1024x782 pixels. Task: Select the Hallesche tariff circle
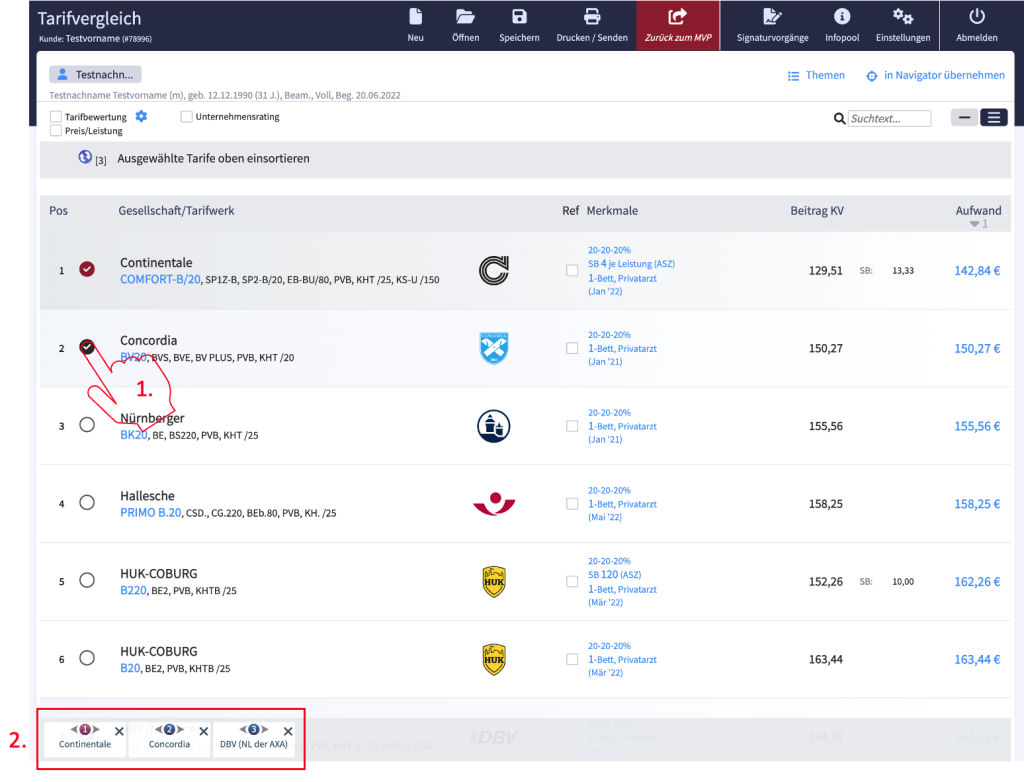click(87, 502)
